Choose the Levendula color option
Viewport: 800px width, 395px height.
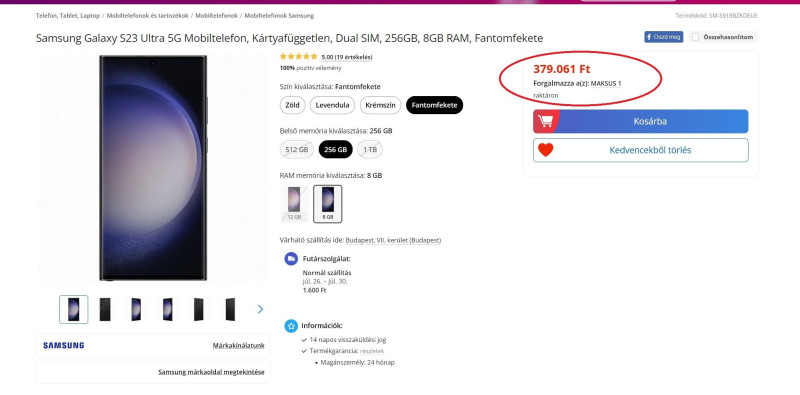[x=332, y=105]
